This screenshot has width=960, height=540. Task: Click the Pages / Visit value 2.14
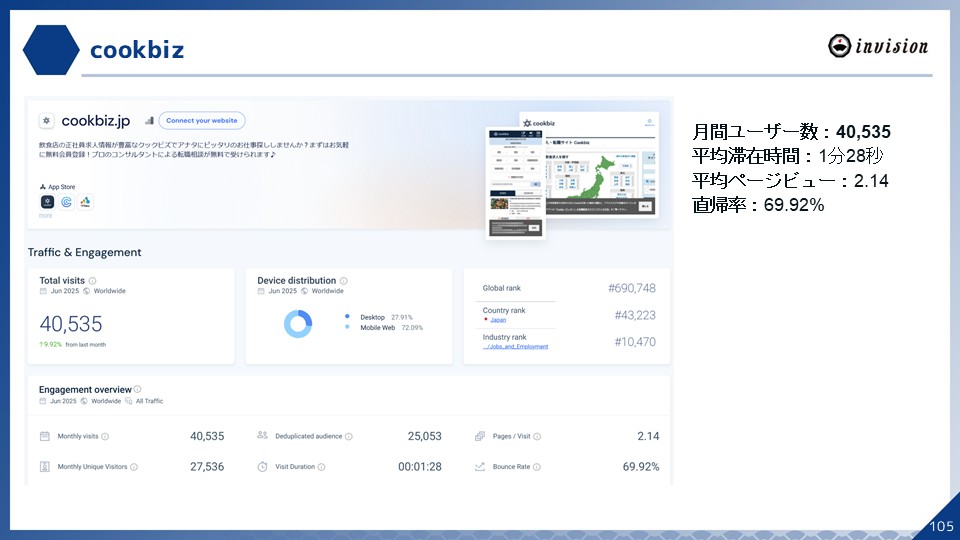point(648,436)
